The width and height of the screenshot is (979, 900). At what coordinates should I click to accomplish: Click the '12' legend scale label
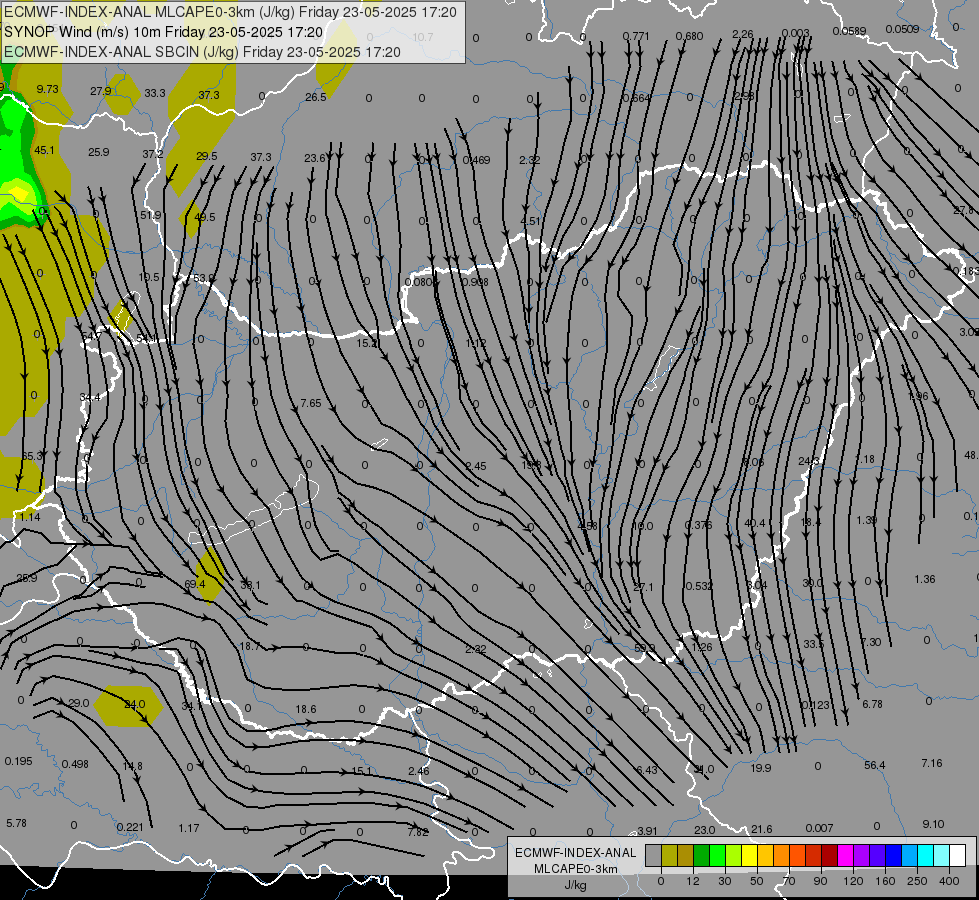pos(692,881)
